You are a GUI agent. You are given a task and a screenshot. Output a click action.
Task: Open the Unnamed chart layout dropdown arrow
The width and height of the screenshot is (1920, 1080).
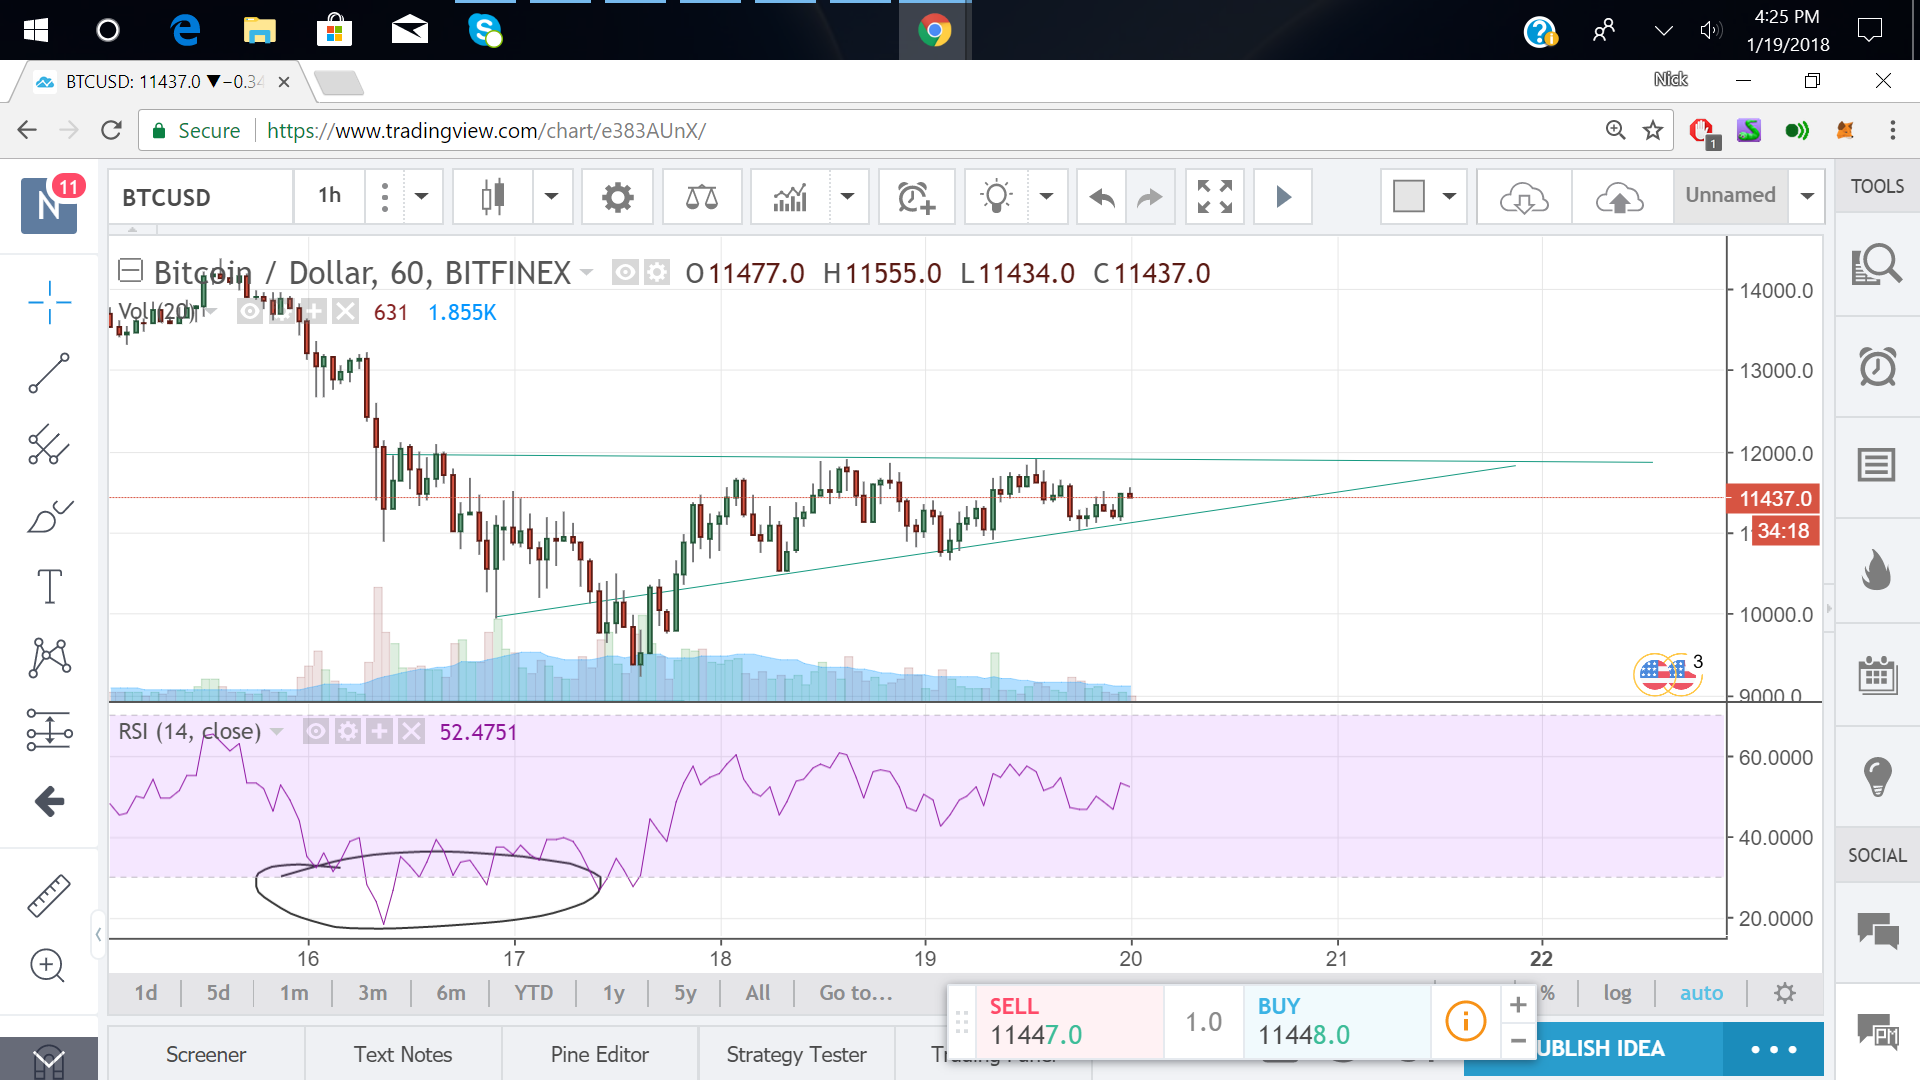1807,197
